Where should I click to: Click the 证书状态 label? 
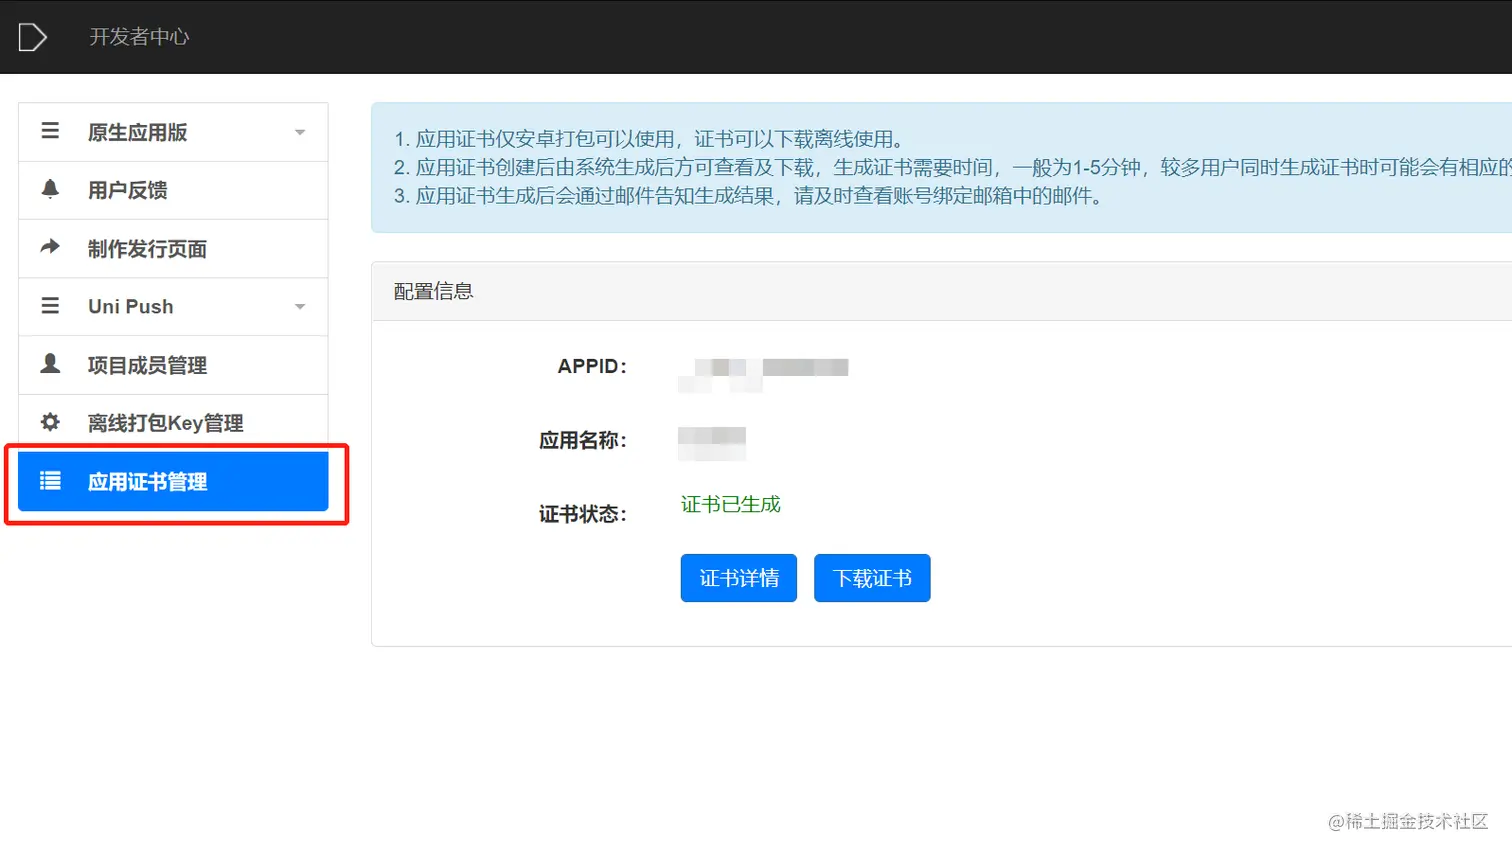pos(583,514)
